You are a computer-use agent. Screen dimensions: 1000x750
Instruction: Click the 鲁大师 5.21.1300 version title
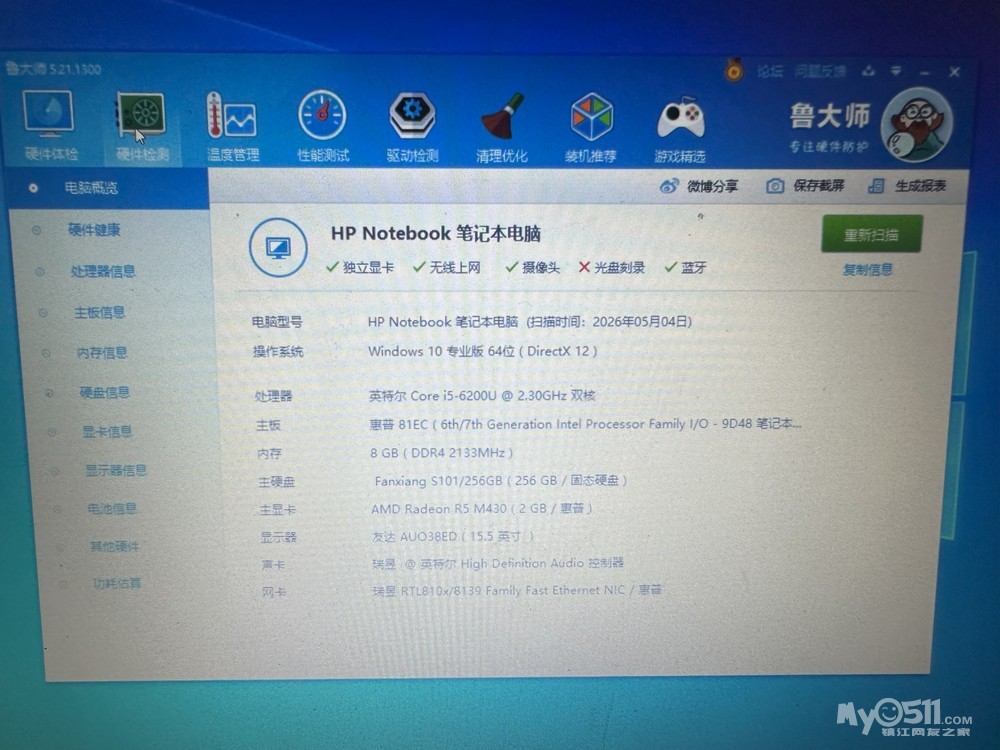(x=54, y=69)
